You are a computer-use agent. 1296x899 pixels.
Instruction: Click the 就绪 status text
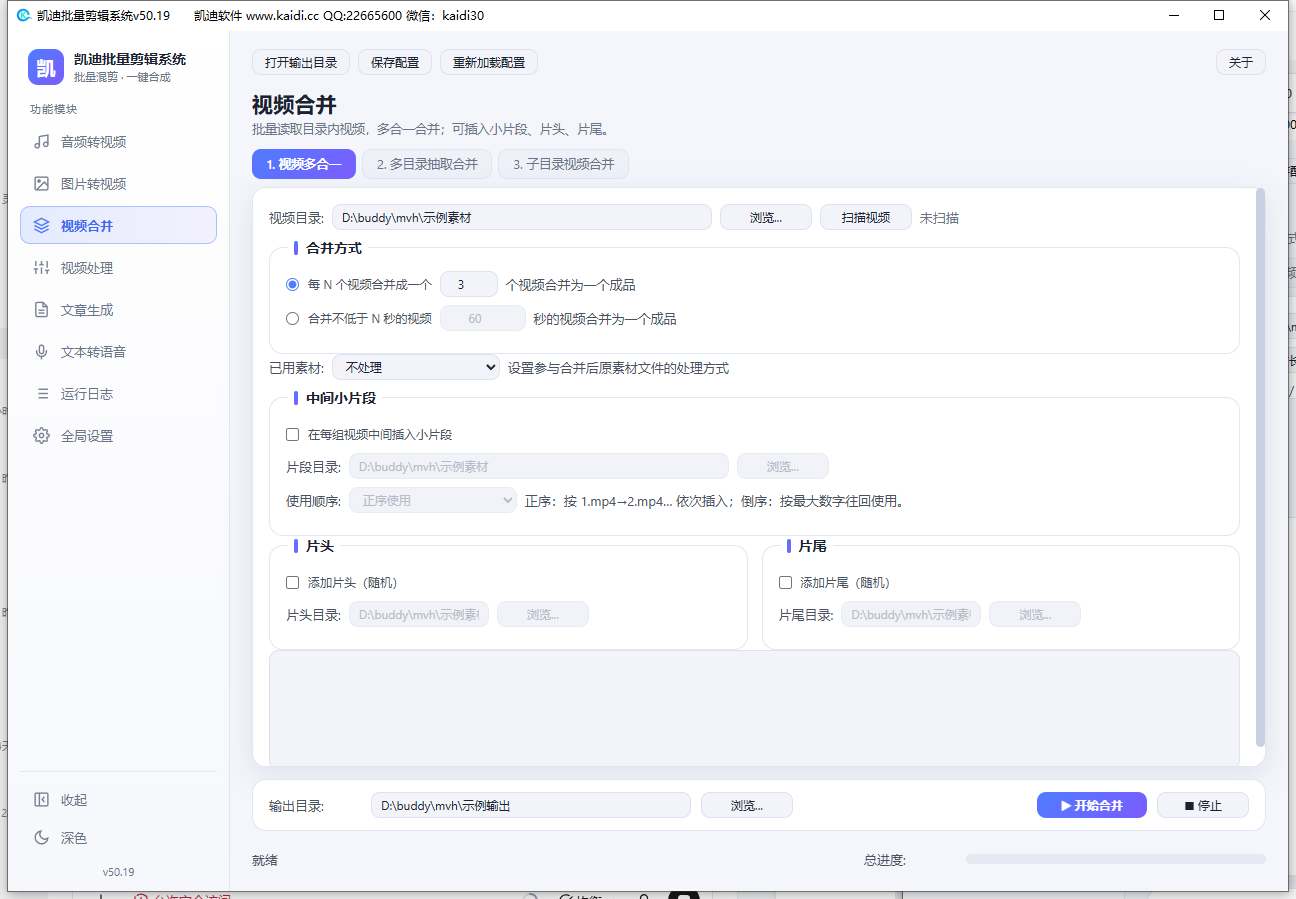click(x=265, y=860)
